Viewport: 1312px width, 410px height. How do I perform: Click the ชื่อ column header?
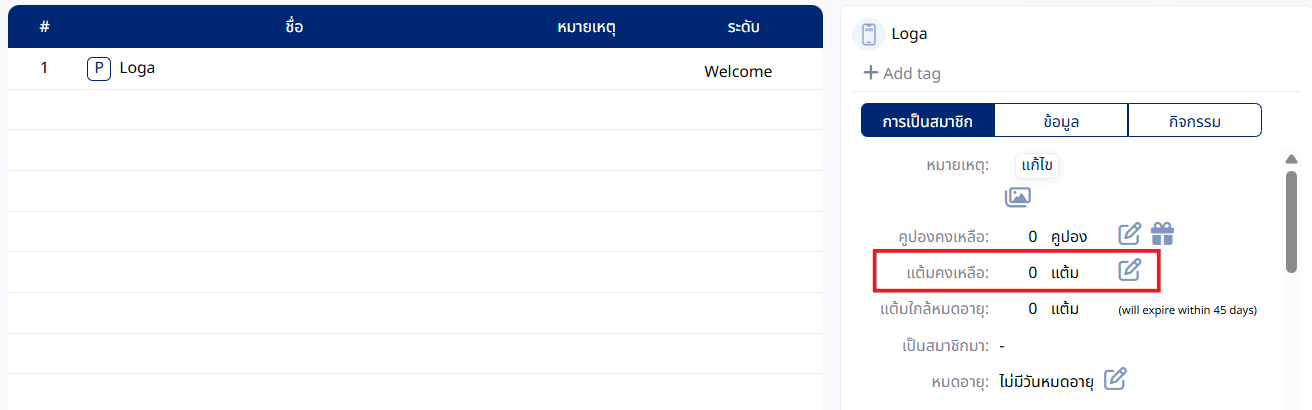294,27
